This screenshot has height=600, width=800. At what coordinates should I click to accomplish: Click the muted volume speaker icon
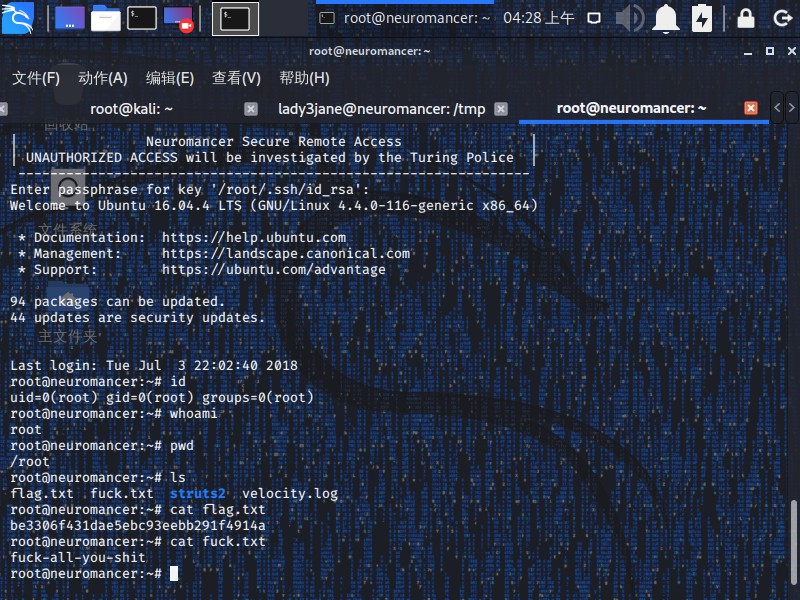tap(630, 18)
